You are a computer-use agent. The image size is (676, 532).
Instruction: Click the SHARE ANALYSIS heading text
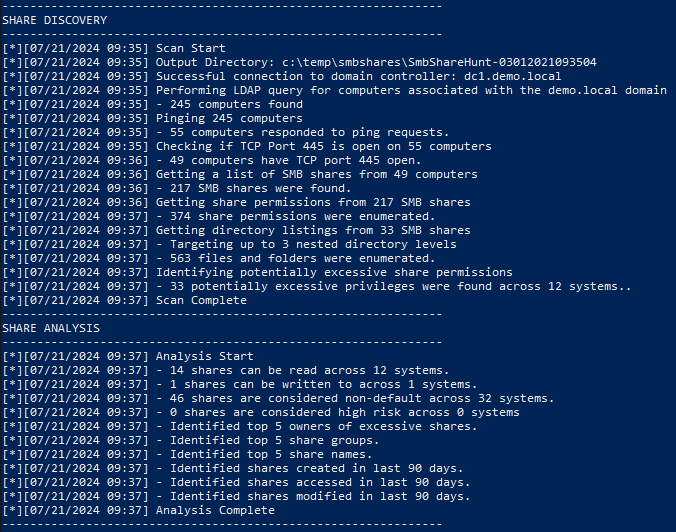tap(50, 328)
